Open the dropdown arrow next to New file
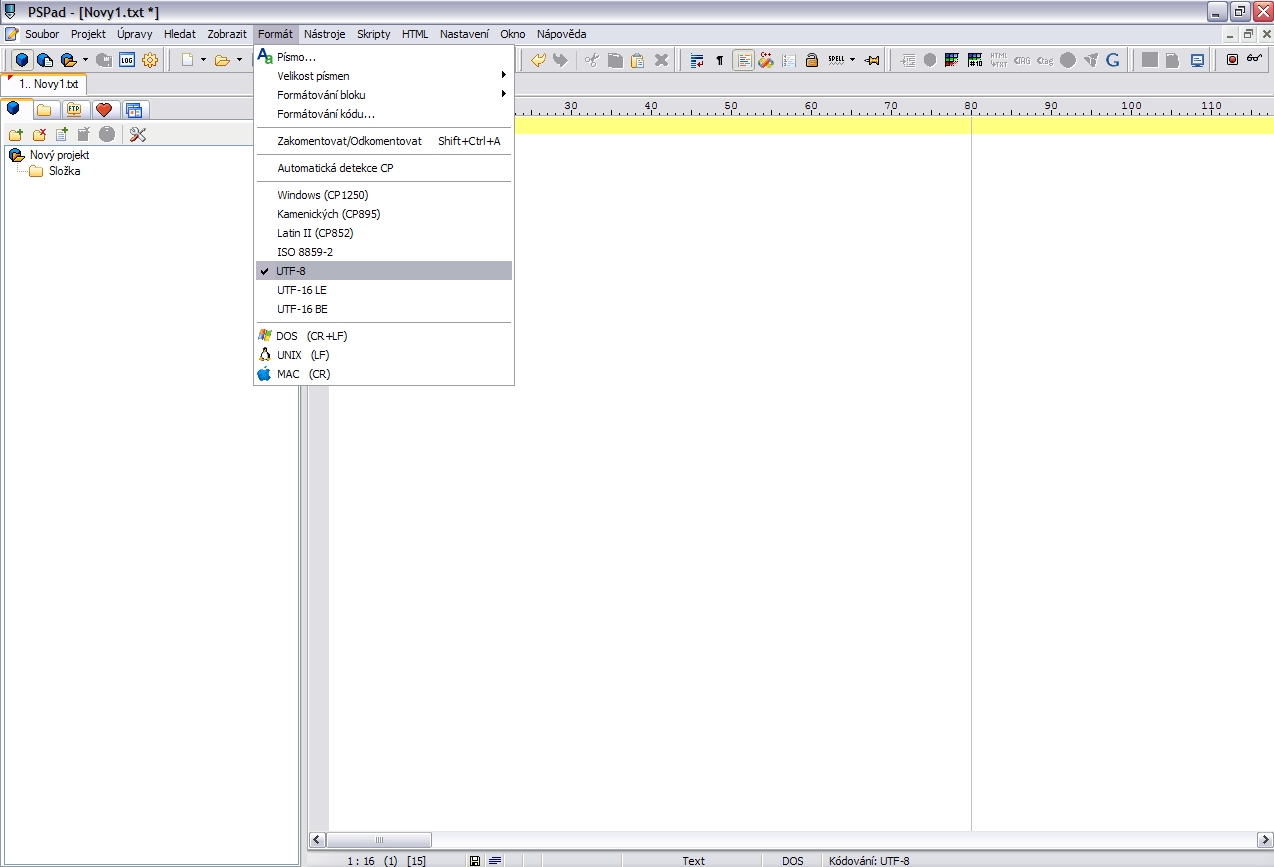The height and width of the screenshot is (867, 1274). [203, 60]
